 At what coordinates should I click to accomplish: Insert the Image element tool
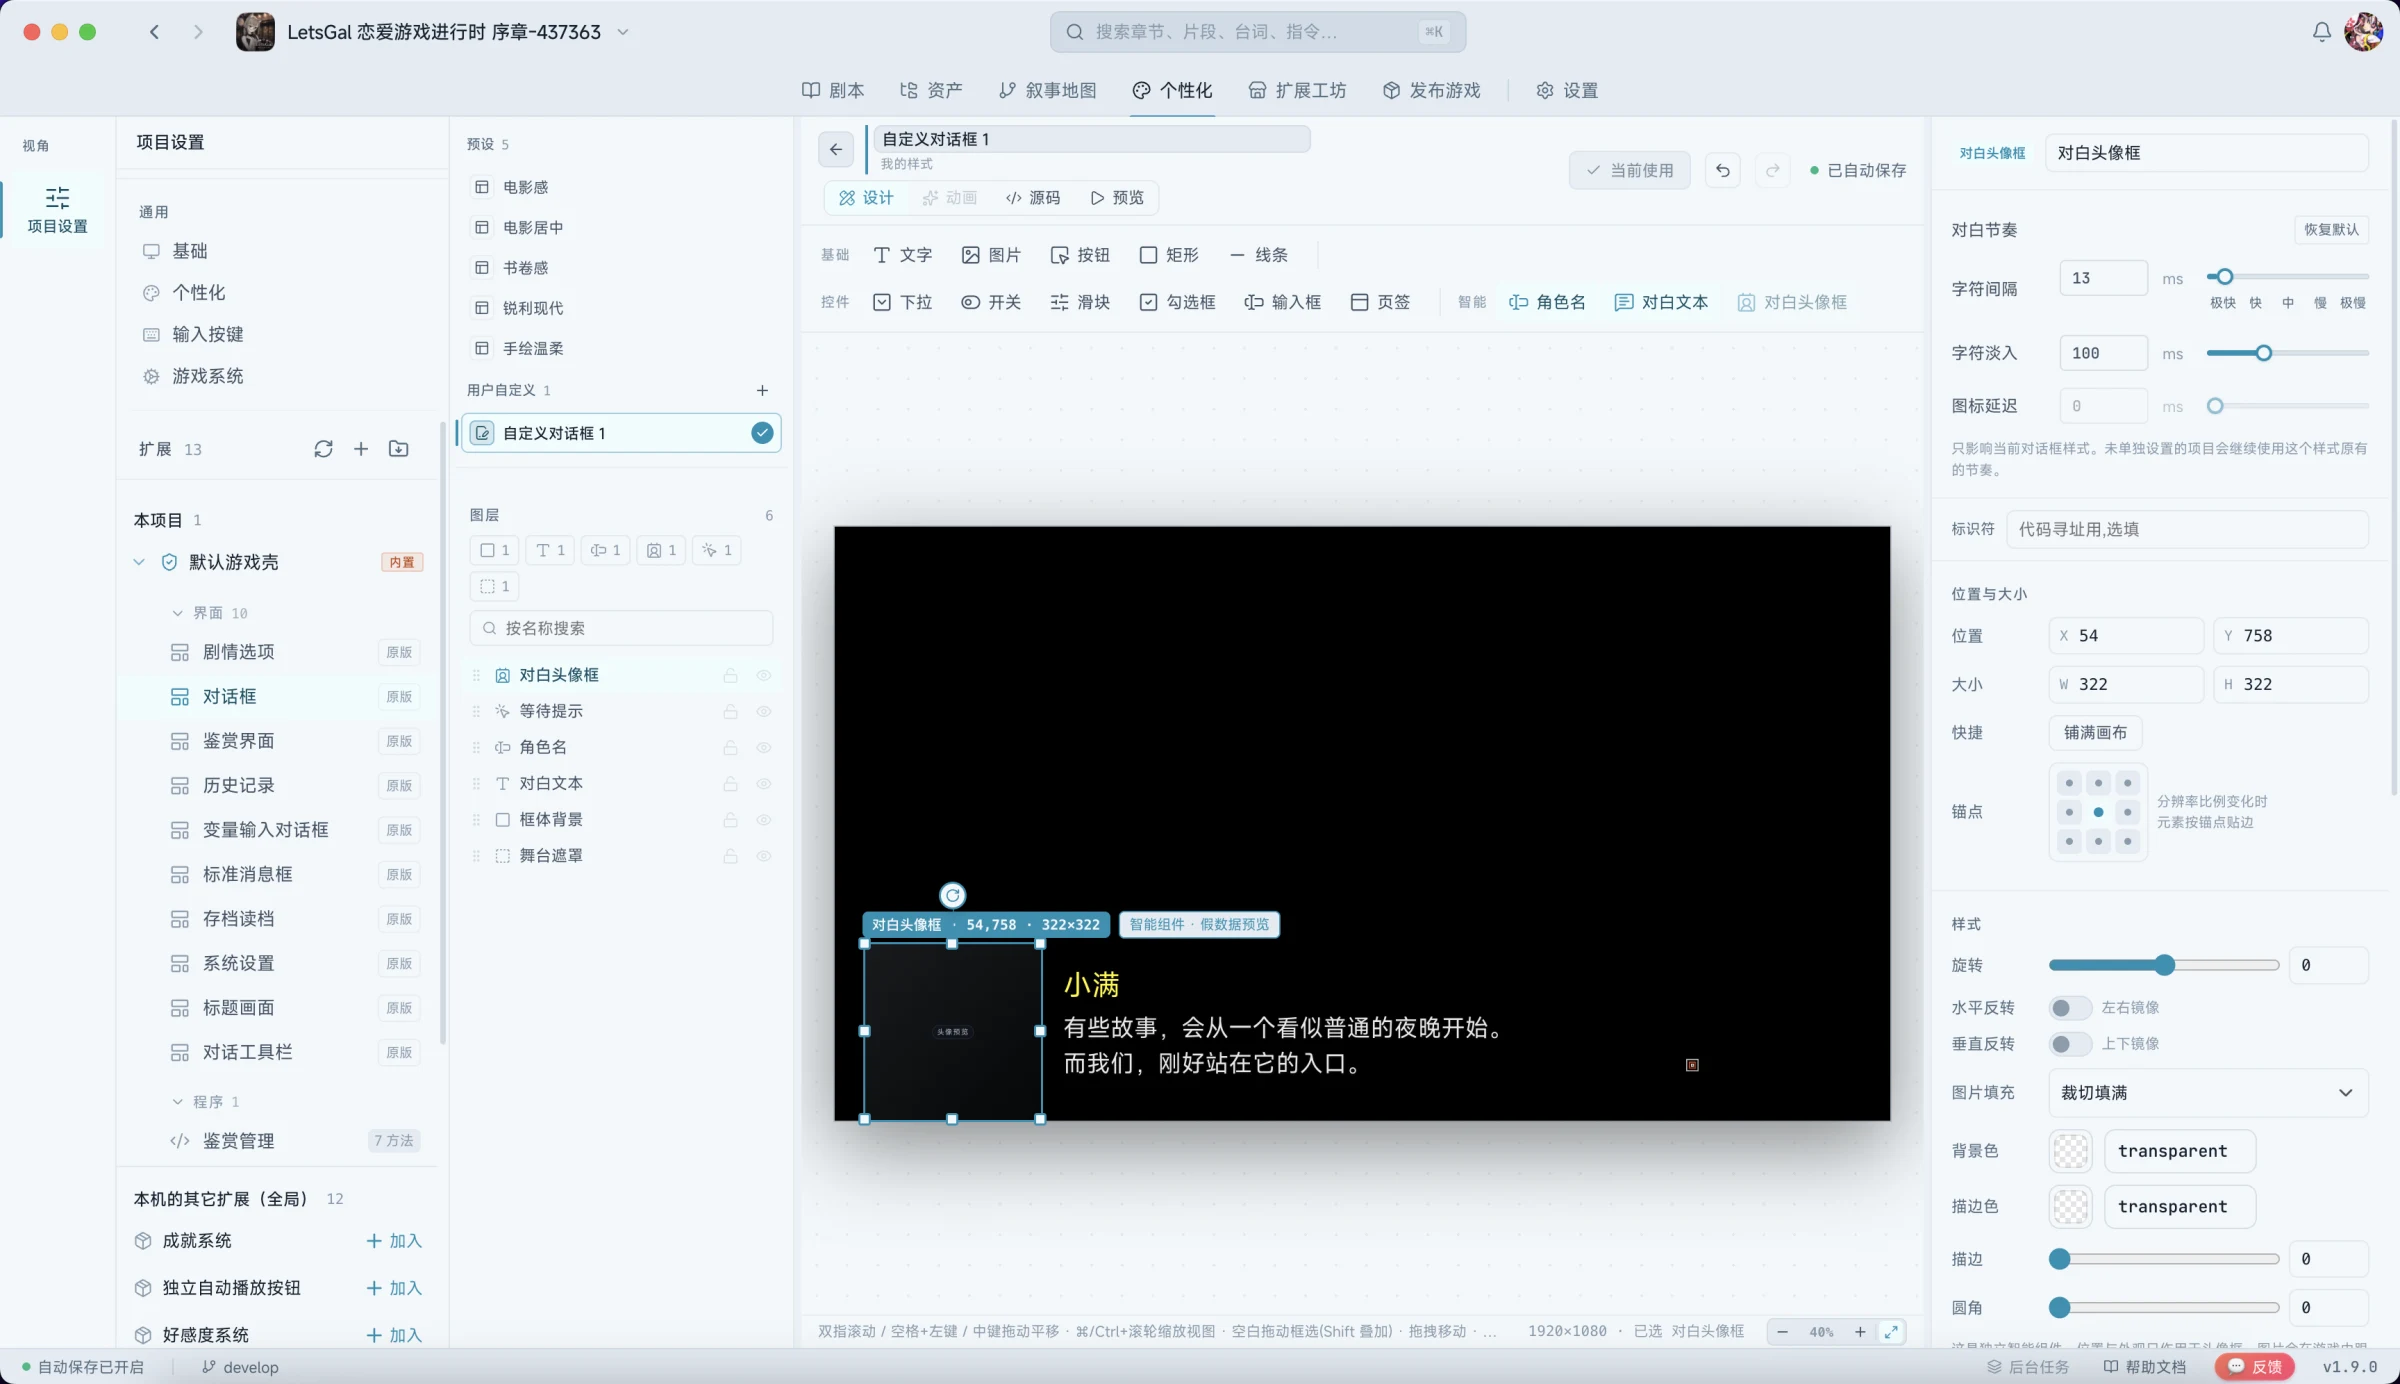coord(991,255)
